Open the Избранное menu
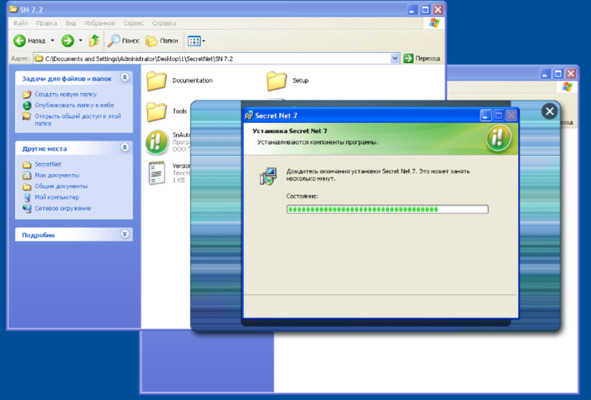 [x=100, y=23]
